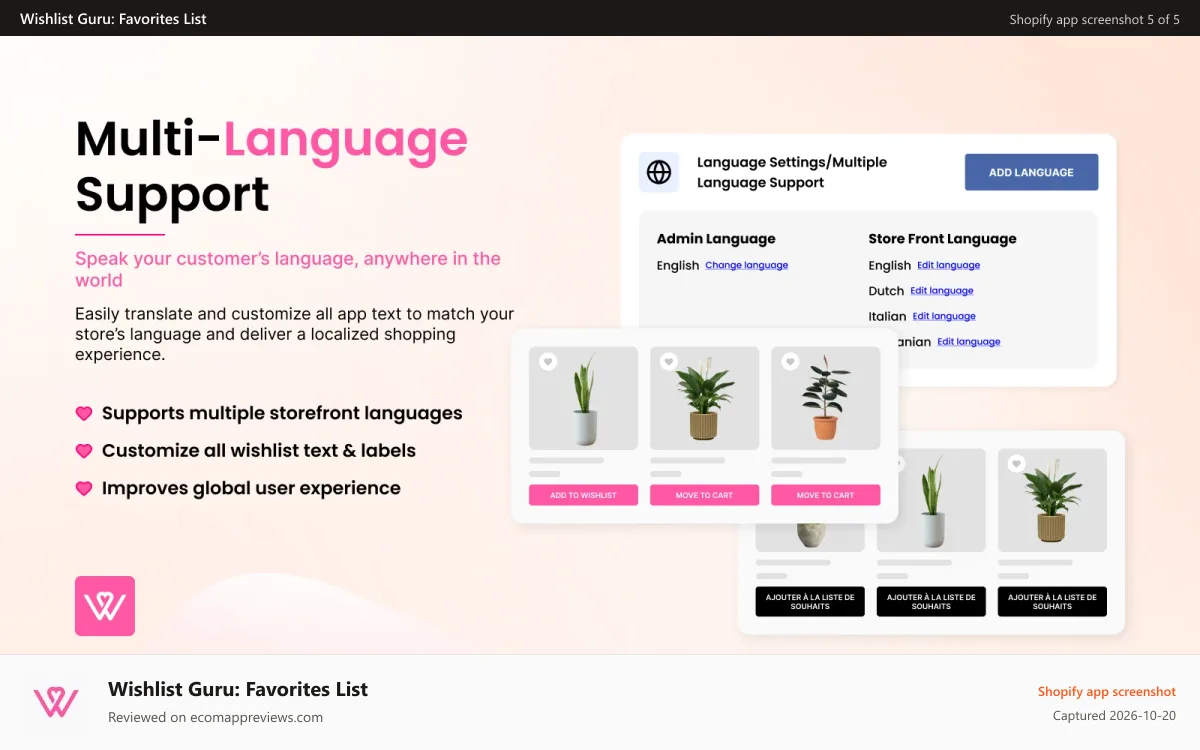Click 'Customize all wishlist text & labels' text
Viewport: 1200px width, 750px height.
pyautogui.click(x=259, y=451)
